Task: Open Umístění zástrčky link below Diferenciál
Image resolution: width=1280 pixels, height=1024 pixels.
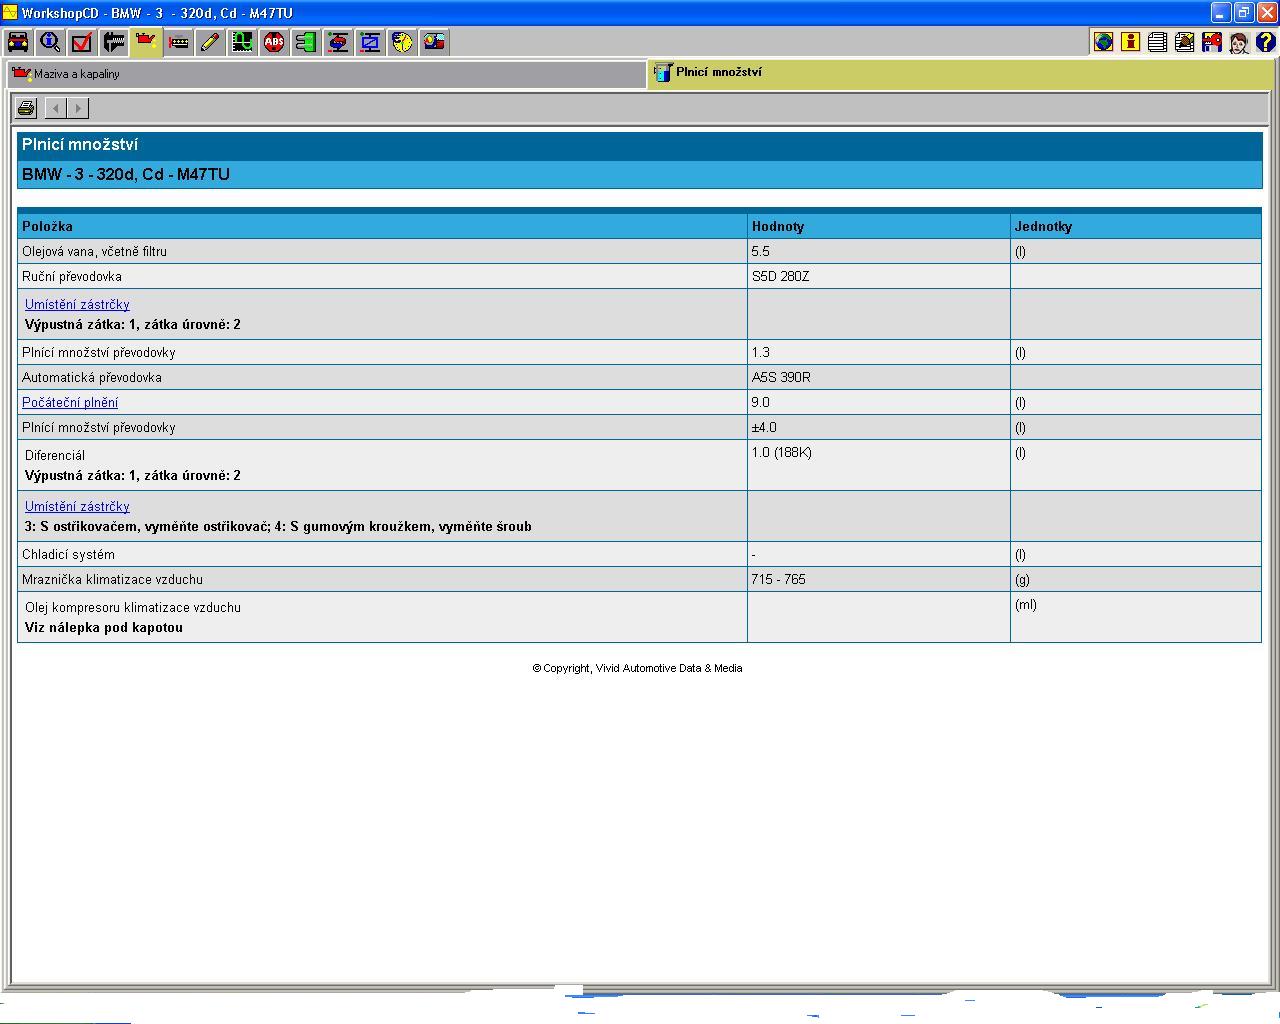Action: coord(77,506)
